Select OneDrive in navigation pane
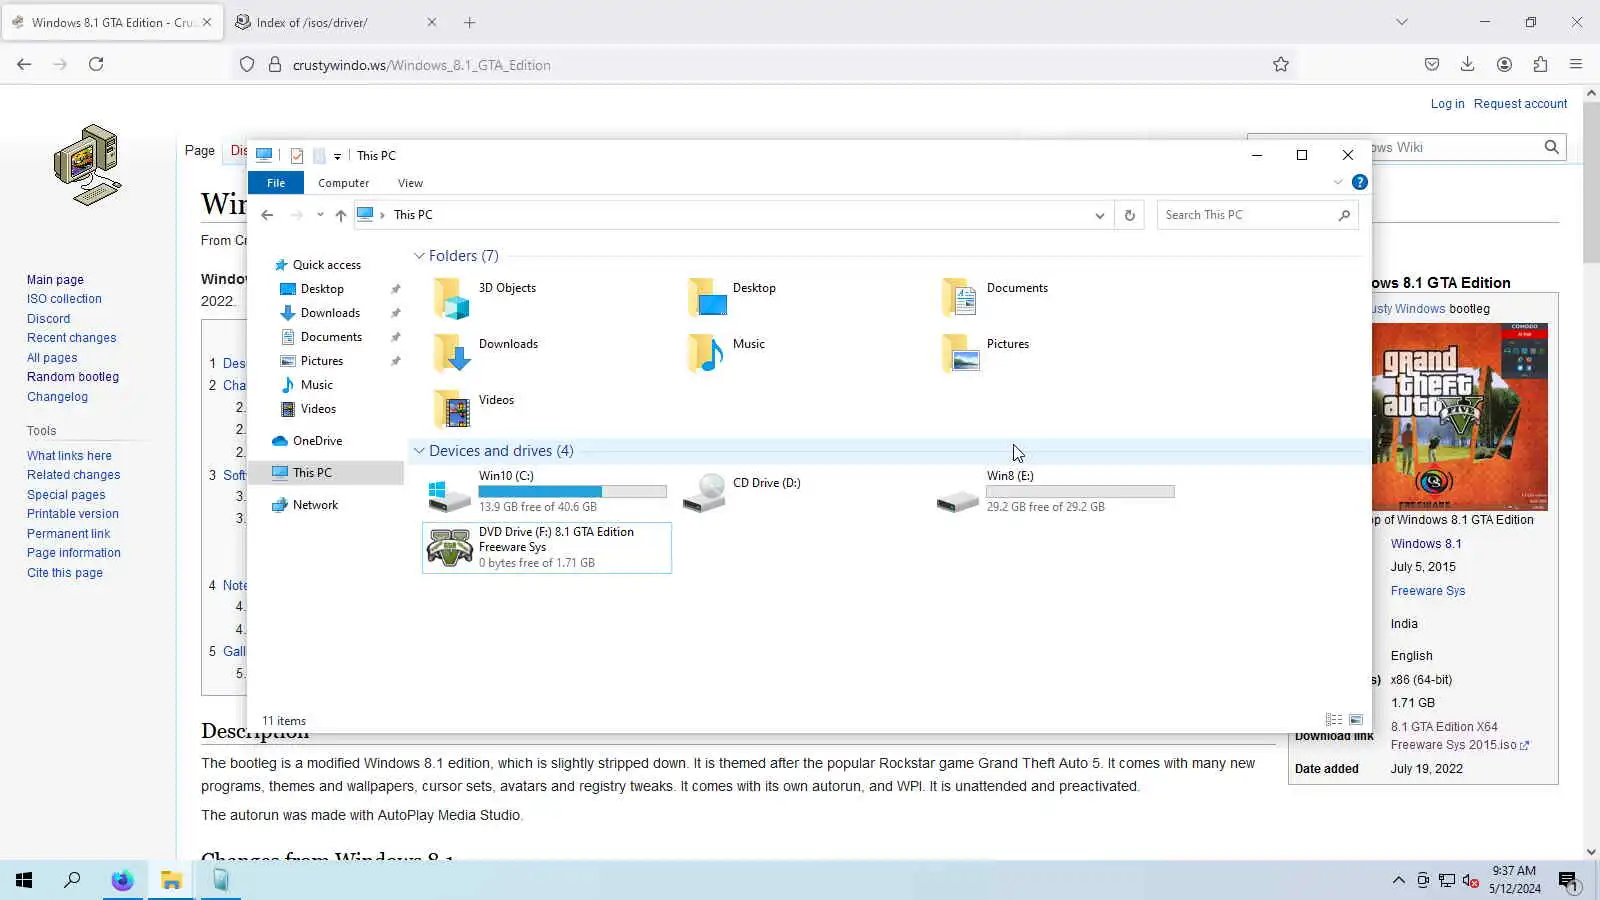 pyautogui.click(x=317, y=441)
